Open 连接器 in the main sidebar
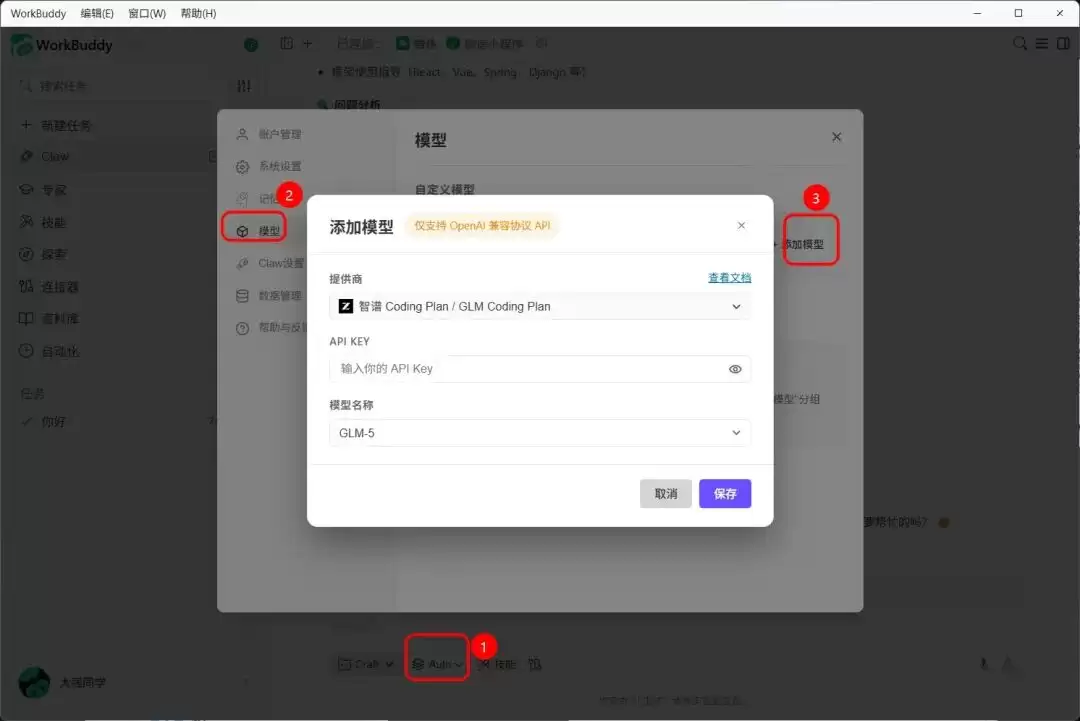Screen dimensions: 1080x721 (x=49, y=286)
